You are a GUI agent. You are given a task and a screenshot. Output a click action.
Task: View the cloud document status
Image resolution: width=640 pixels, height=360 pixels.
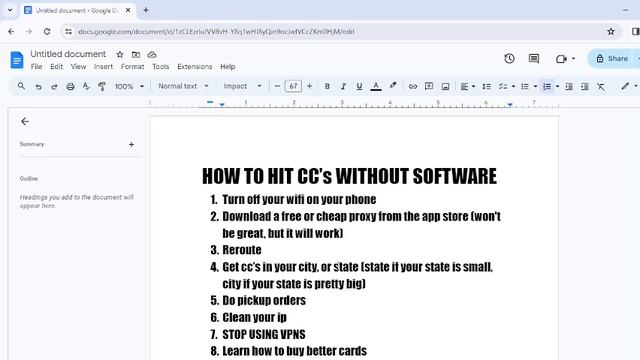tap(152, 54)
